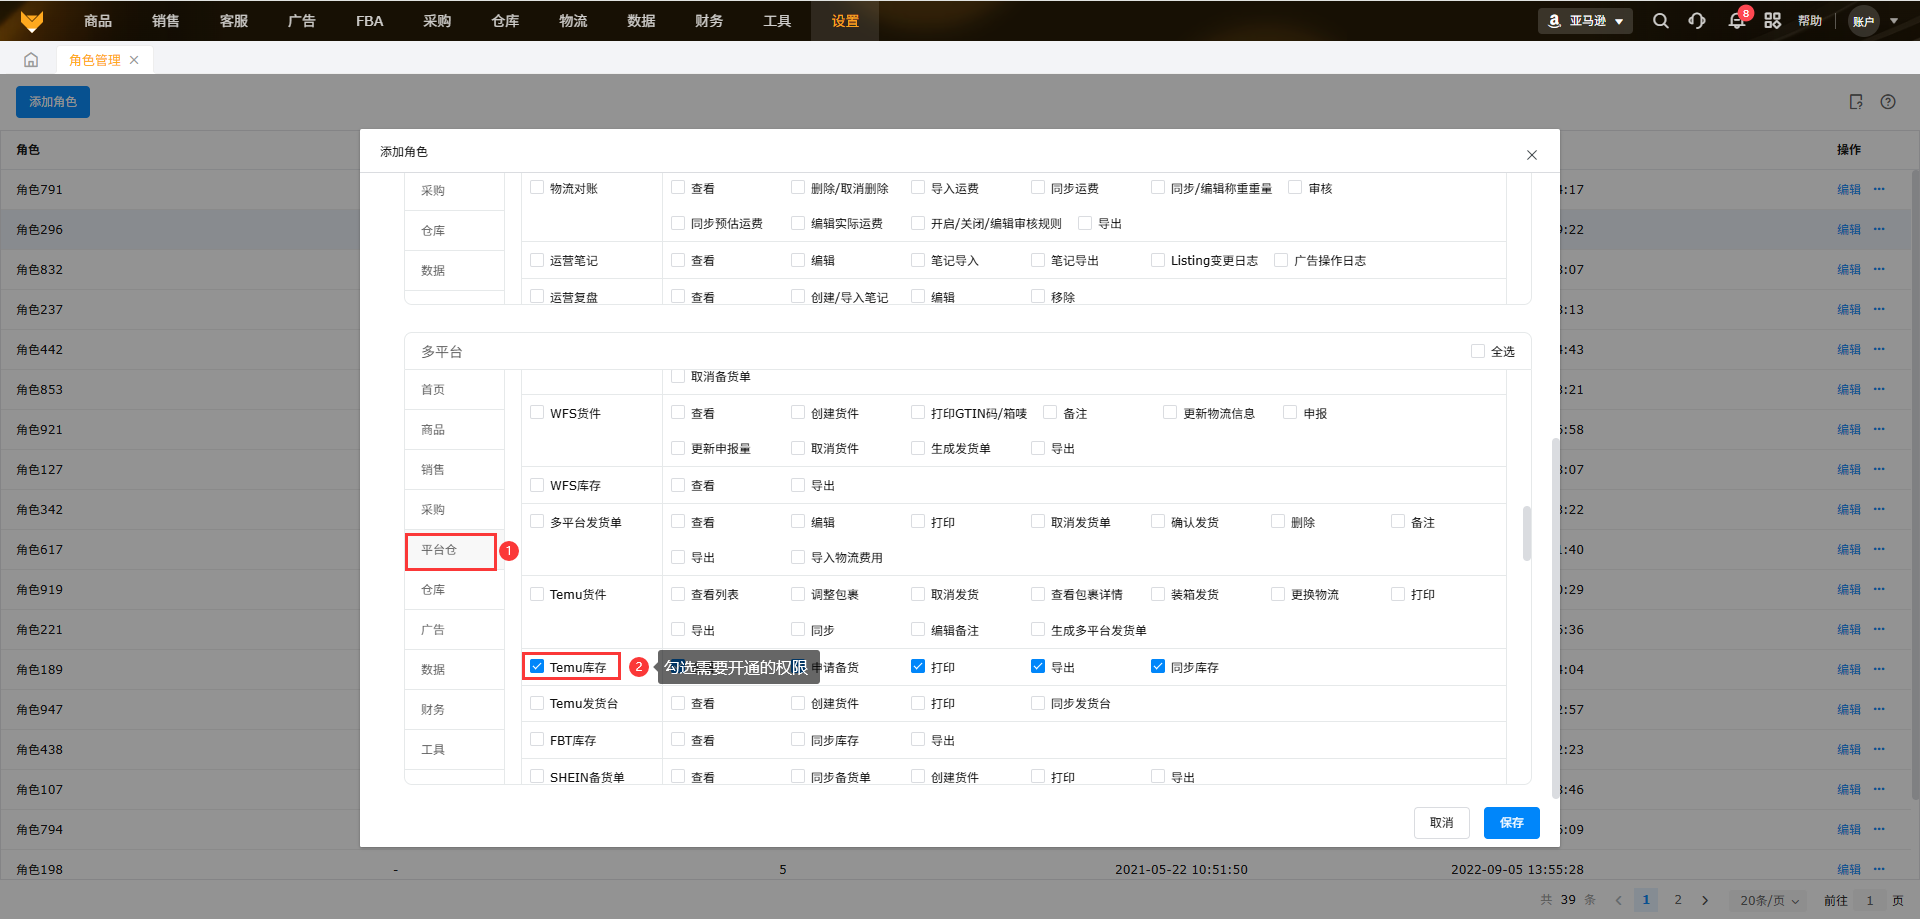Image resolution: width=1920 pixels, height=919 pixels.
Task: Close the 添加角色 dialog
Action: 1531,155
